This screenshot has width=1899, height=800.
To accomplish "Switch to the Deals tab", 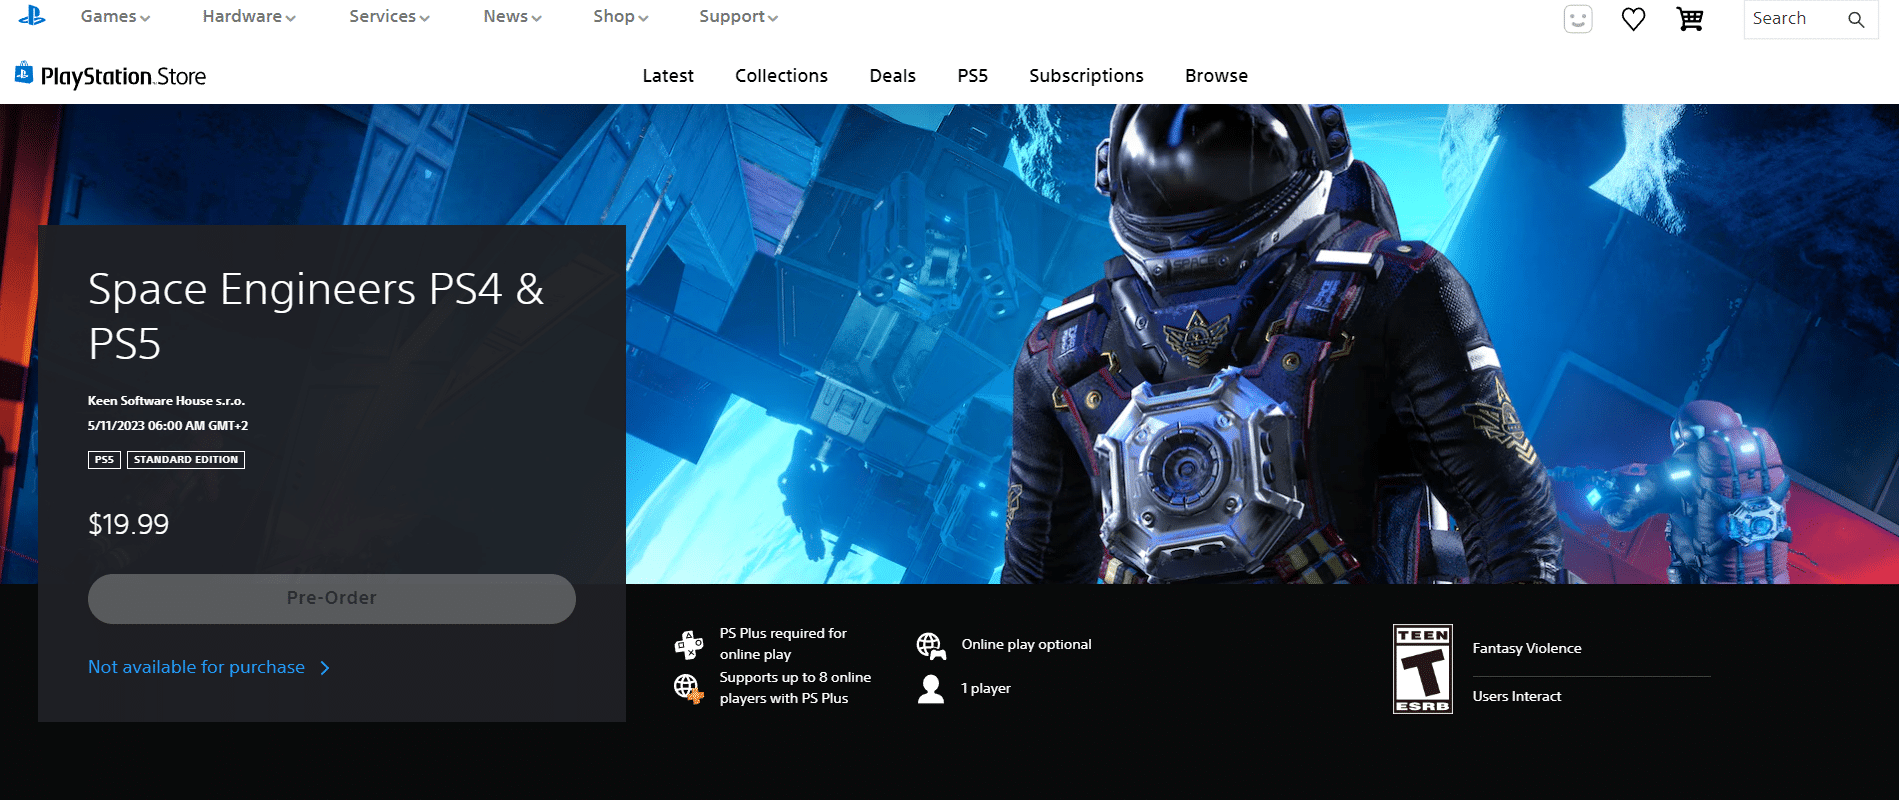I will pos(892,76).
